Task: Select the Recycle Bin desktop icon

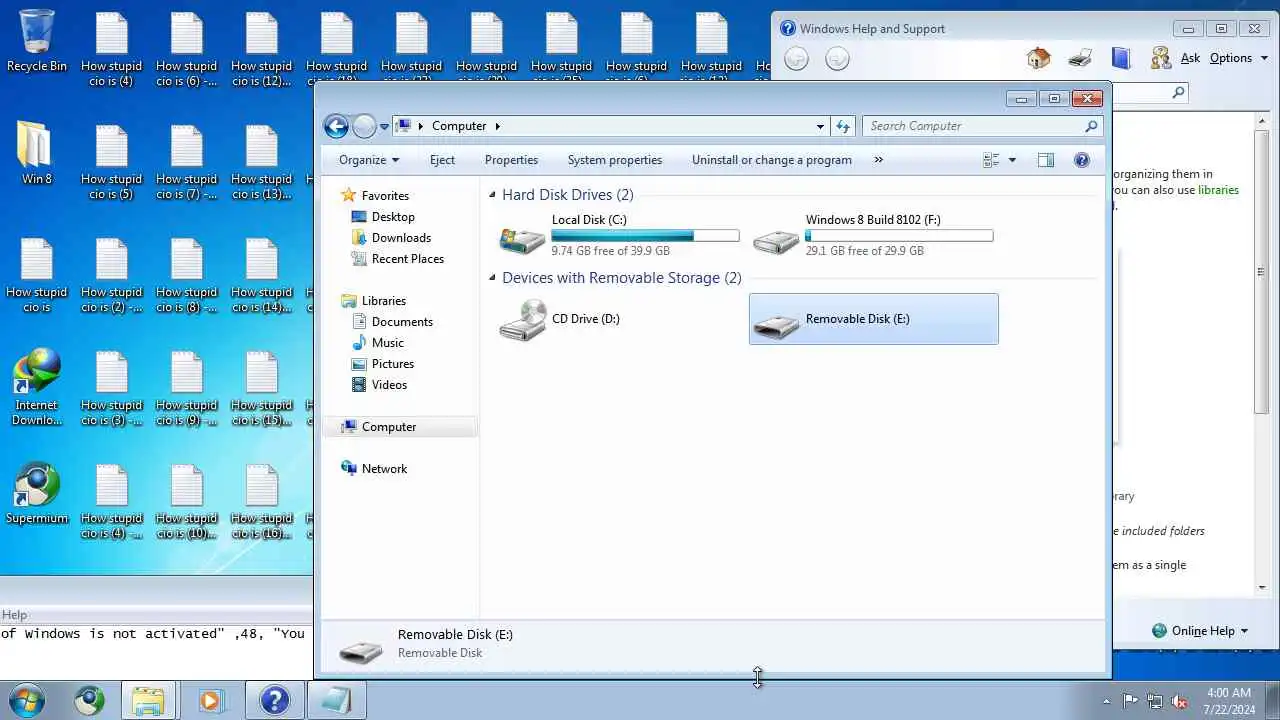Action: 37,42
